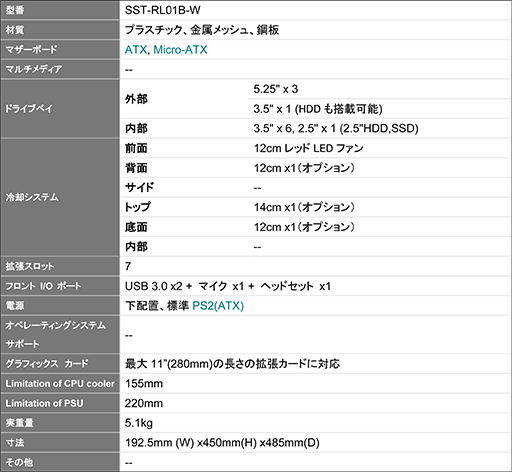Select the 155mm CPU cooler value
The height and width of the screenshot is (472, 512).
(144, 384)
